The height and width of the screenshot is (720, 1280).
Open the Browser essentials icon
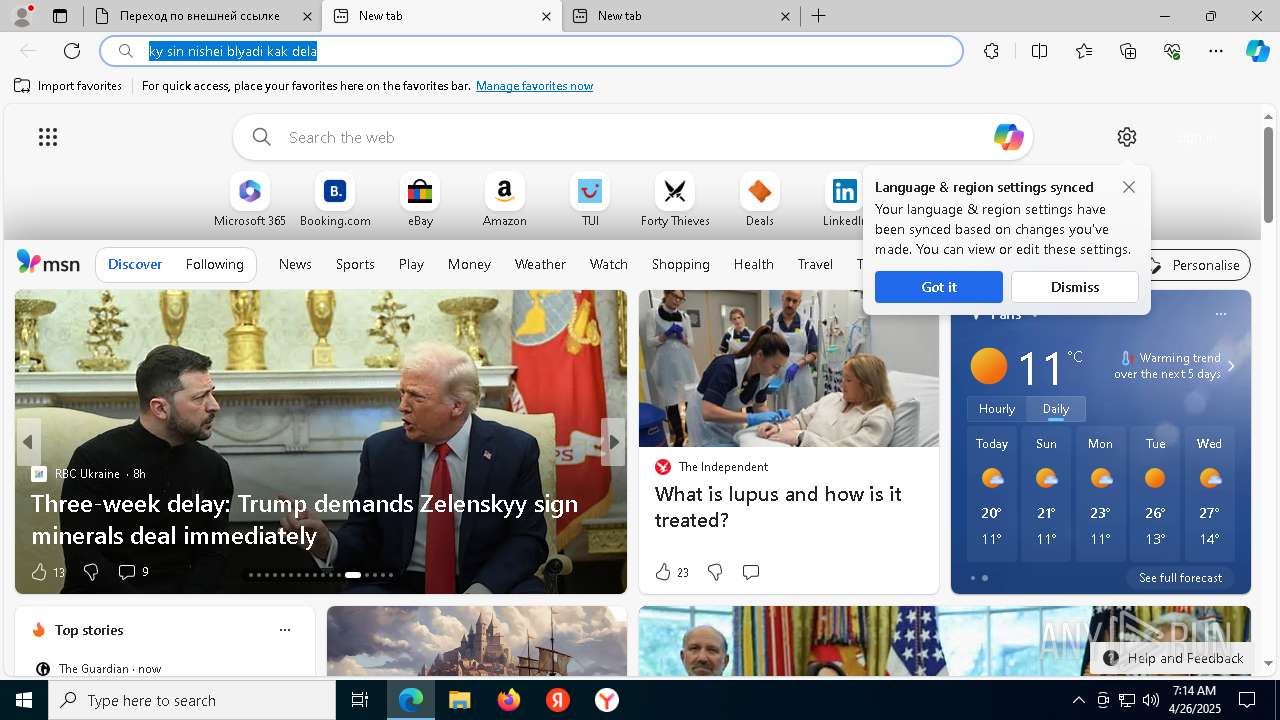point(1172,51)
